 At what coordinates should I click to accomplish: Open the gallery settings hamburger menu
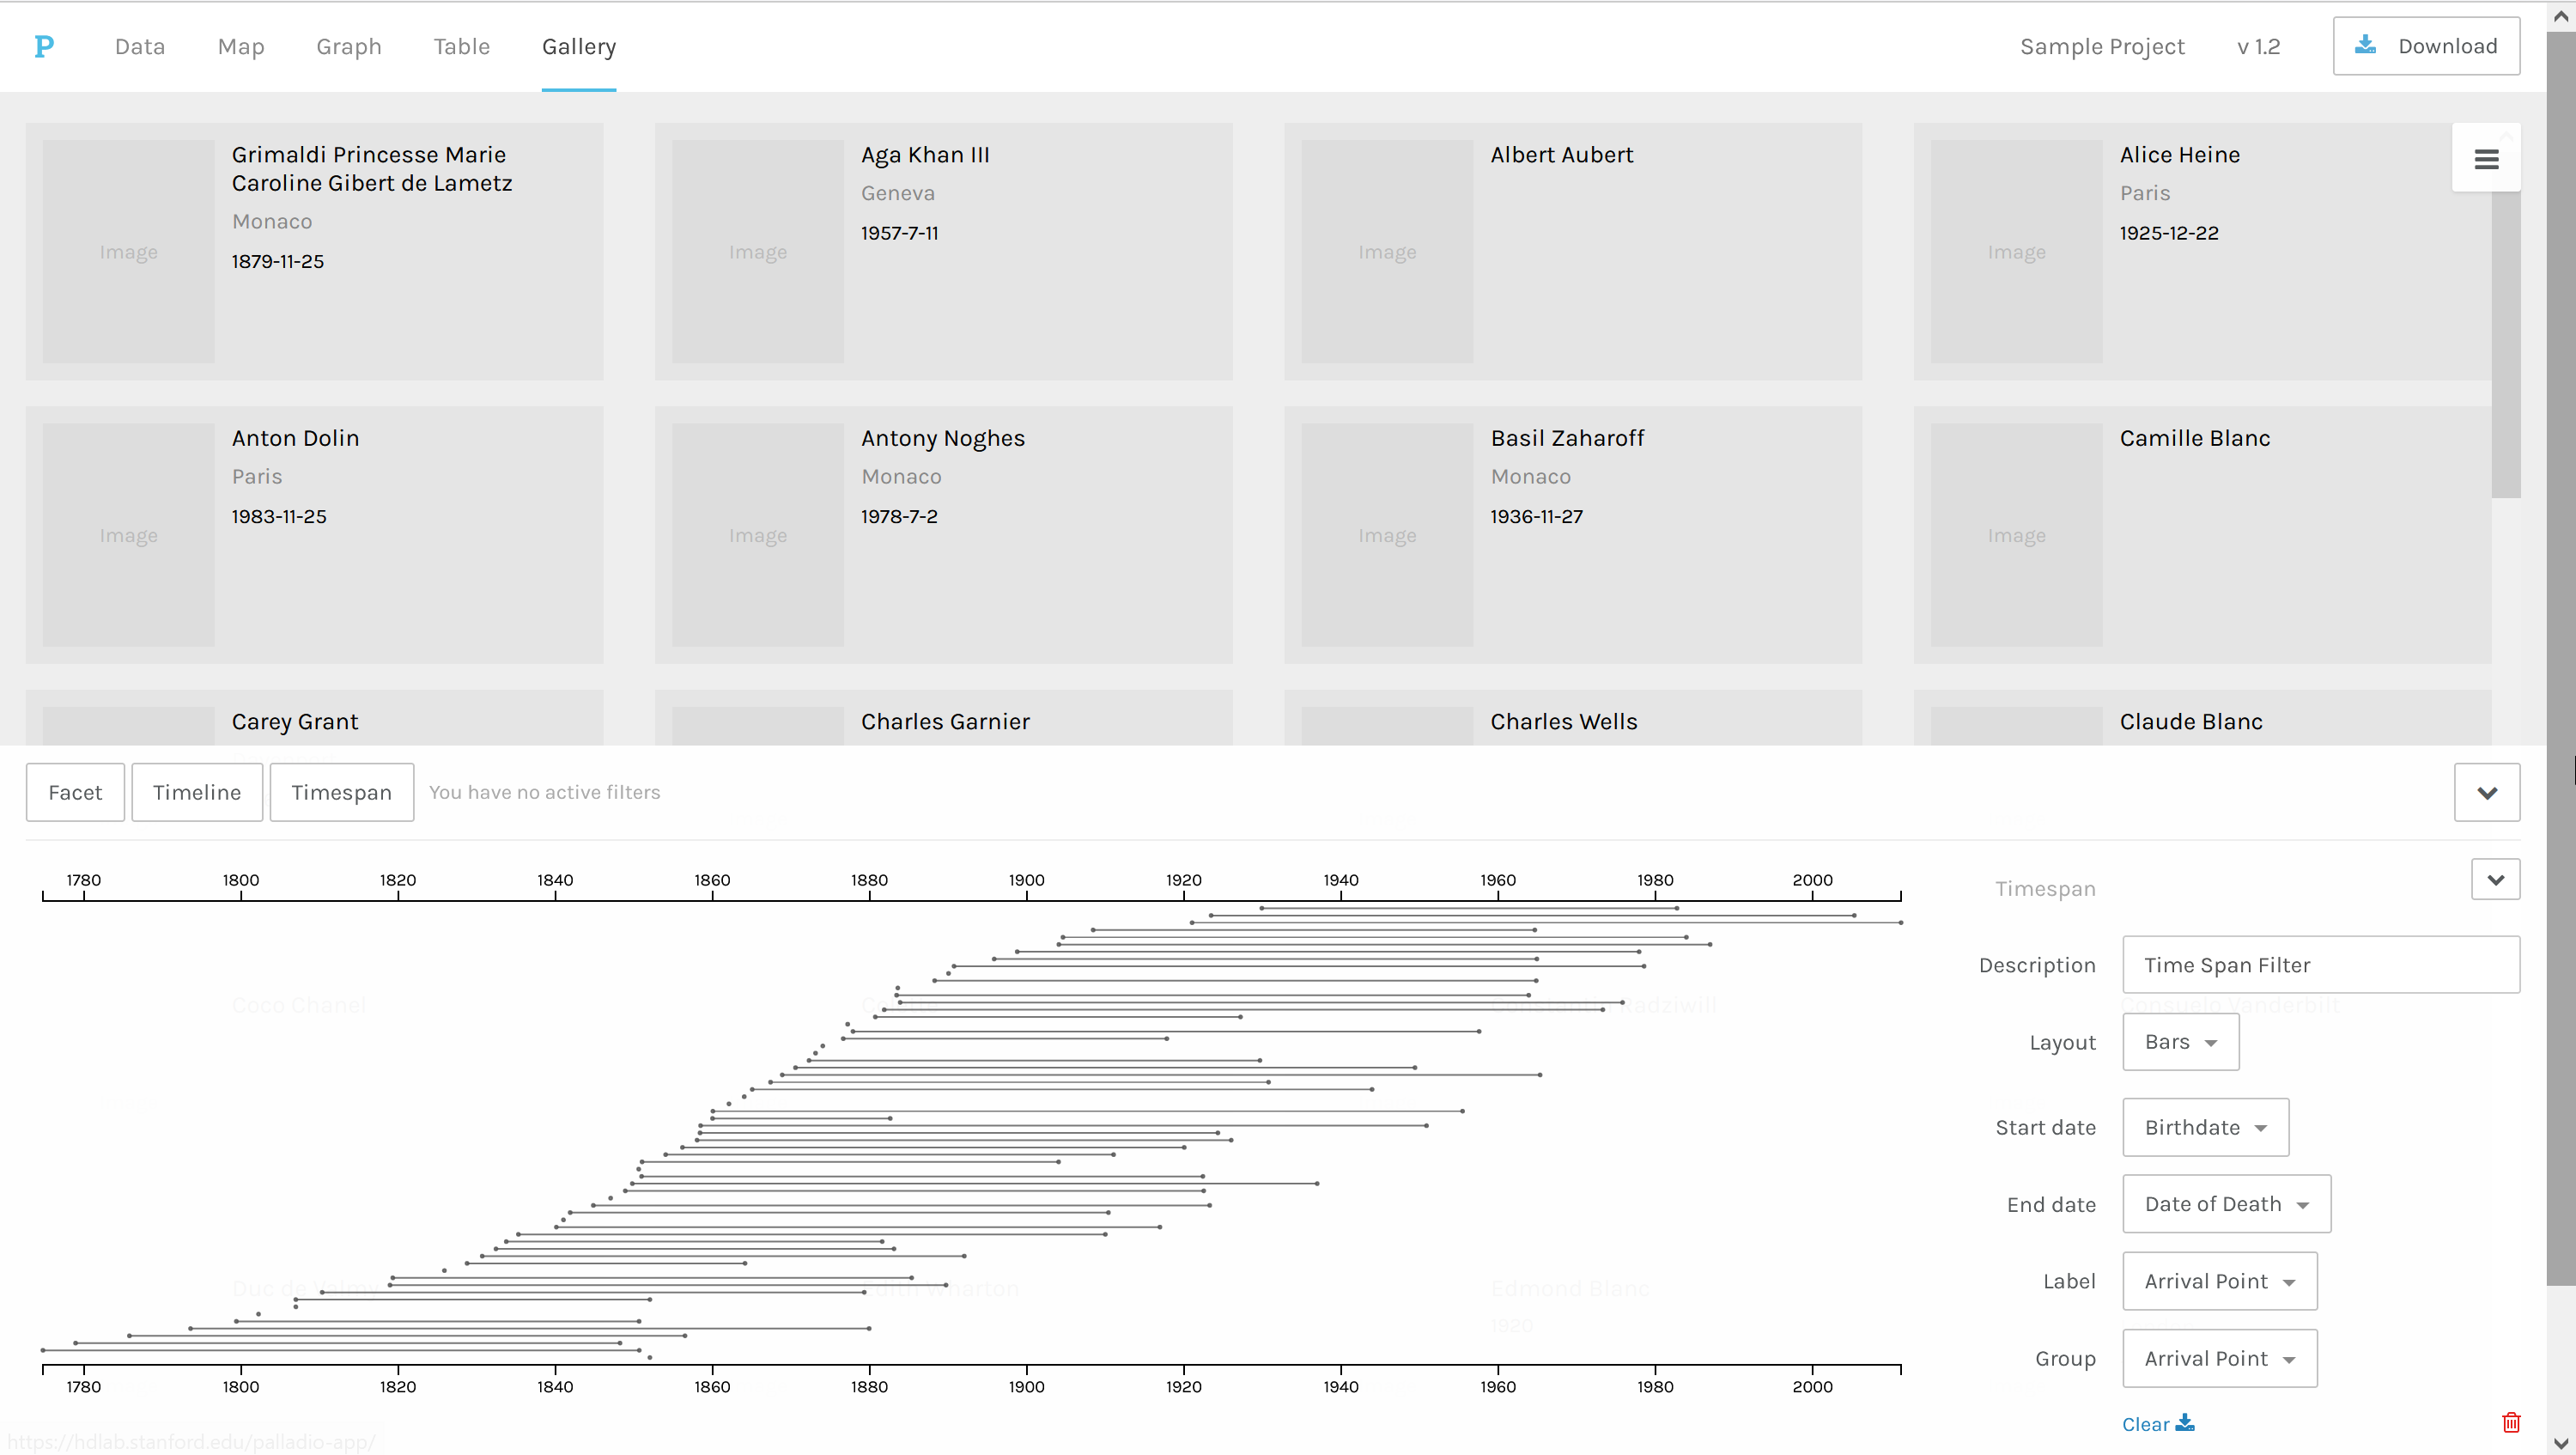click(x=2486, y=159)
